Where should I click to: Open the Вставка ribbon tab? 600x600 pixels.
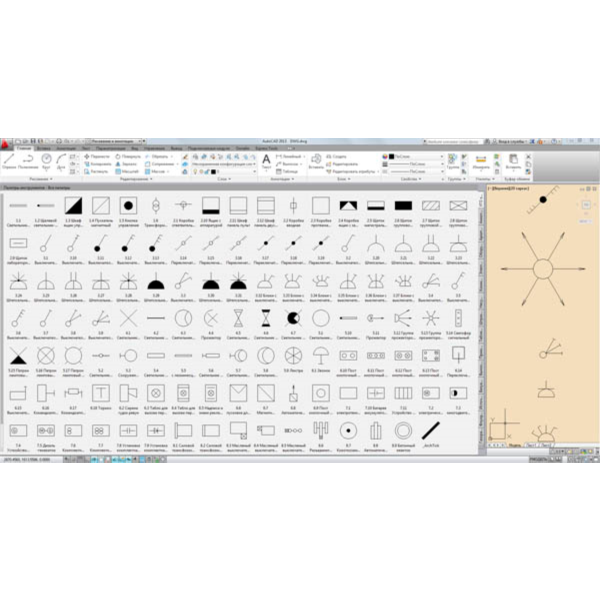tap(44, 148)
